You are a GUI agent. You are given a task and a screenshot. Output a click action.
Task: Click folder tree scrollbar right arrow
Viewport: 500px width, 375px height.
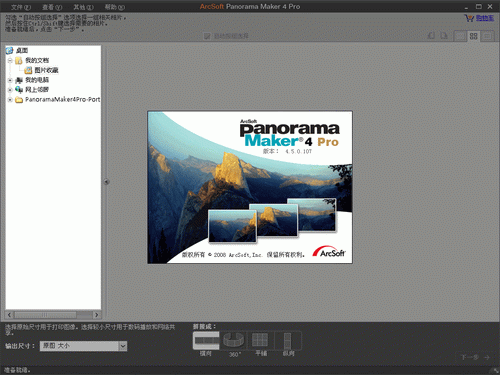click(97, 315)
